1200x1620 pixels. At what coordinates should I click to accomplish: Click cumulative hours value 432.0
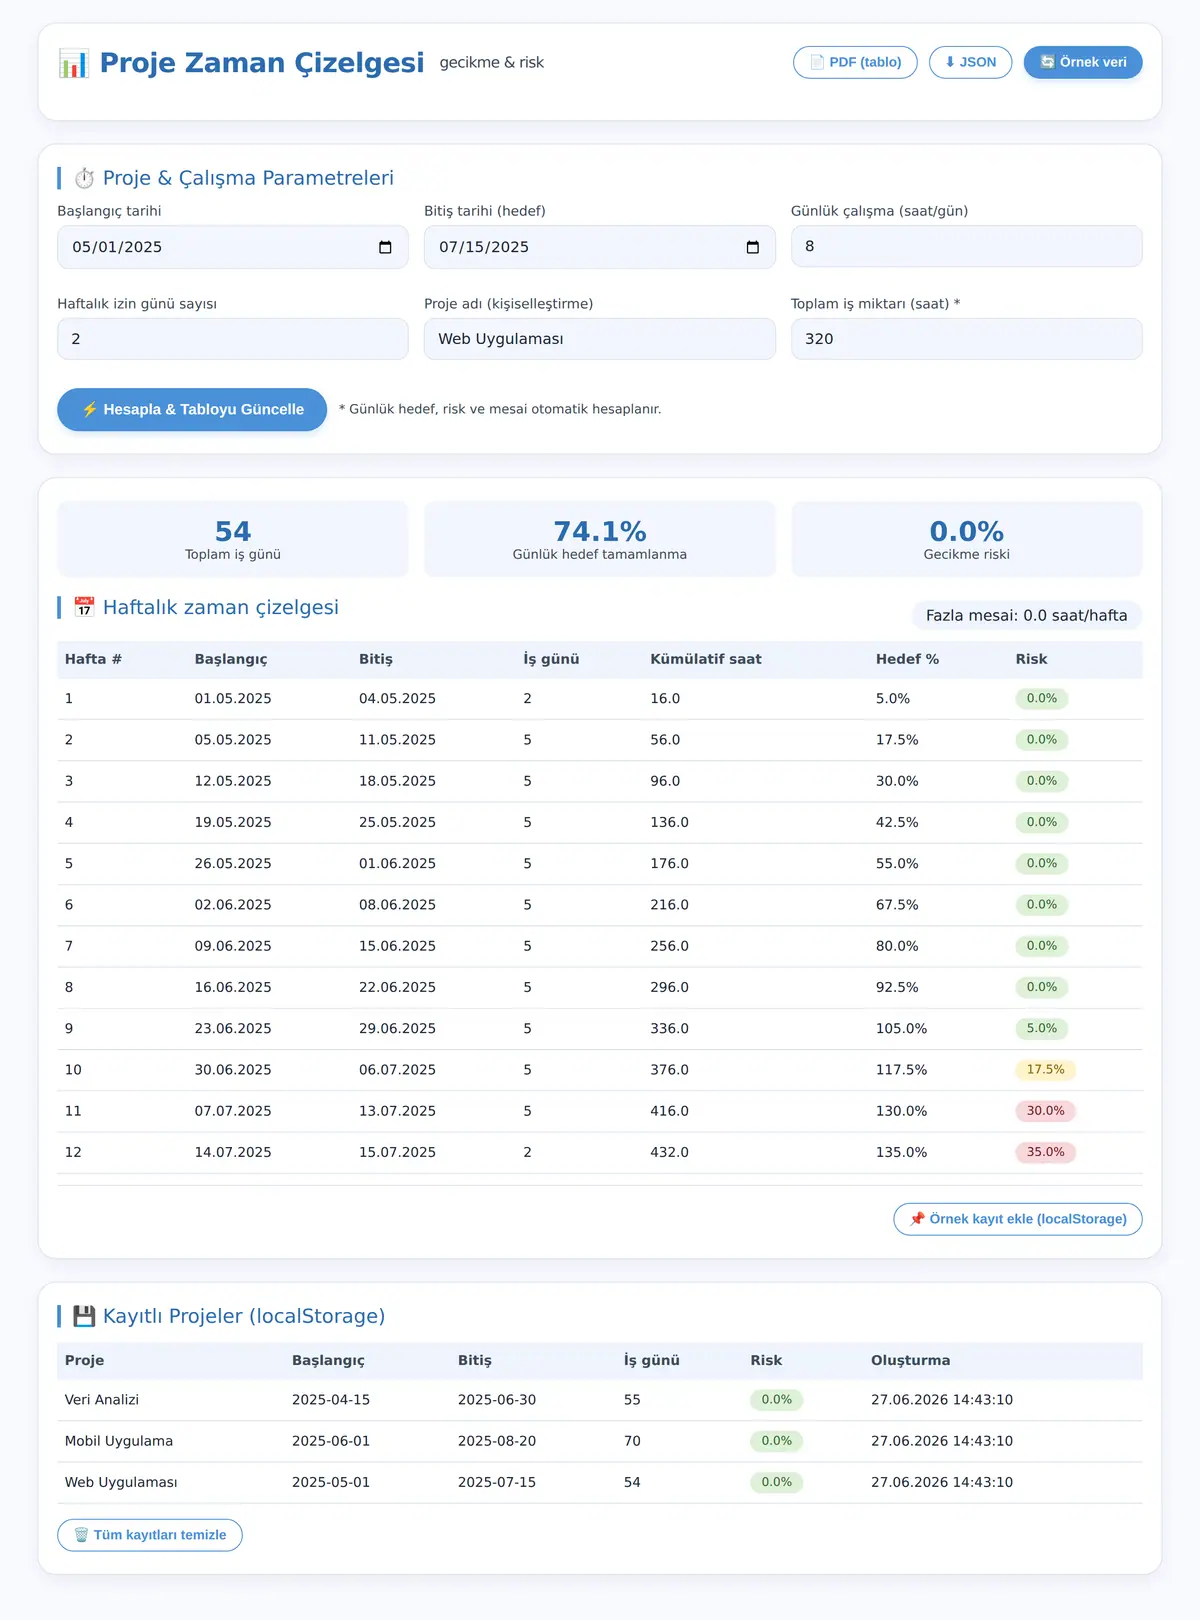(669, 1152)
